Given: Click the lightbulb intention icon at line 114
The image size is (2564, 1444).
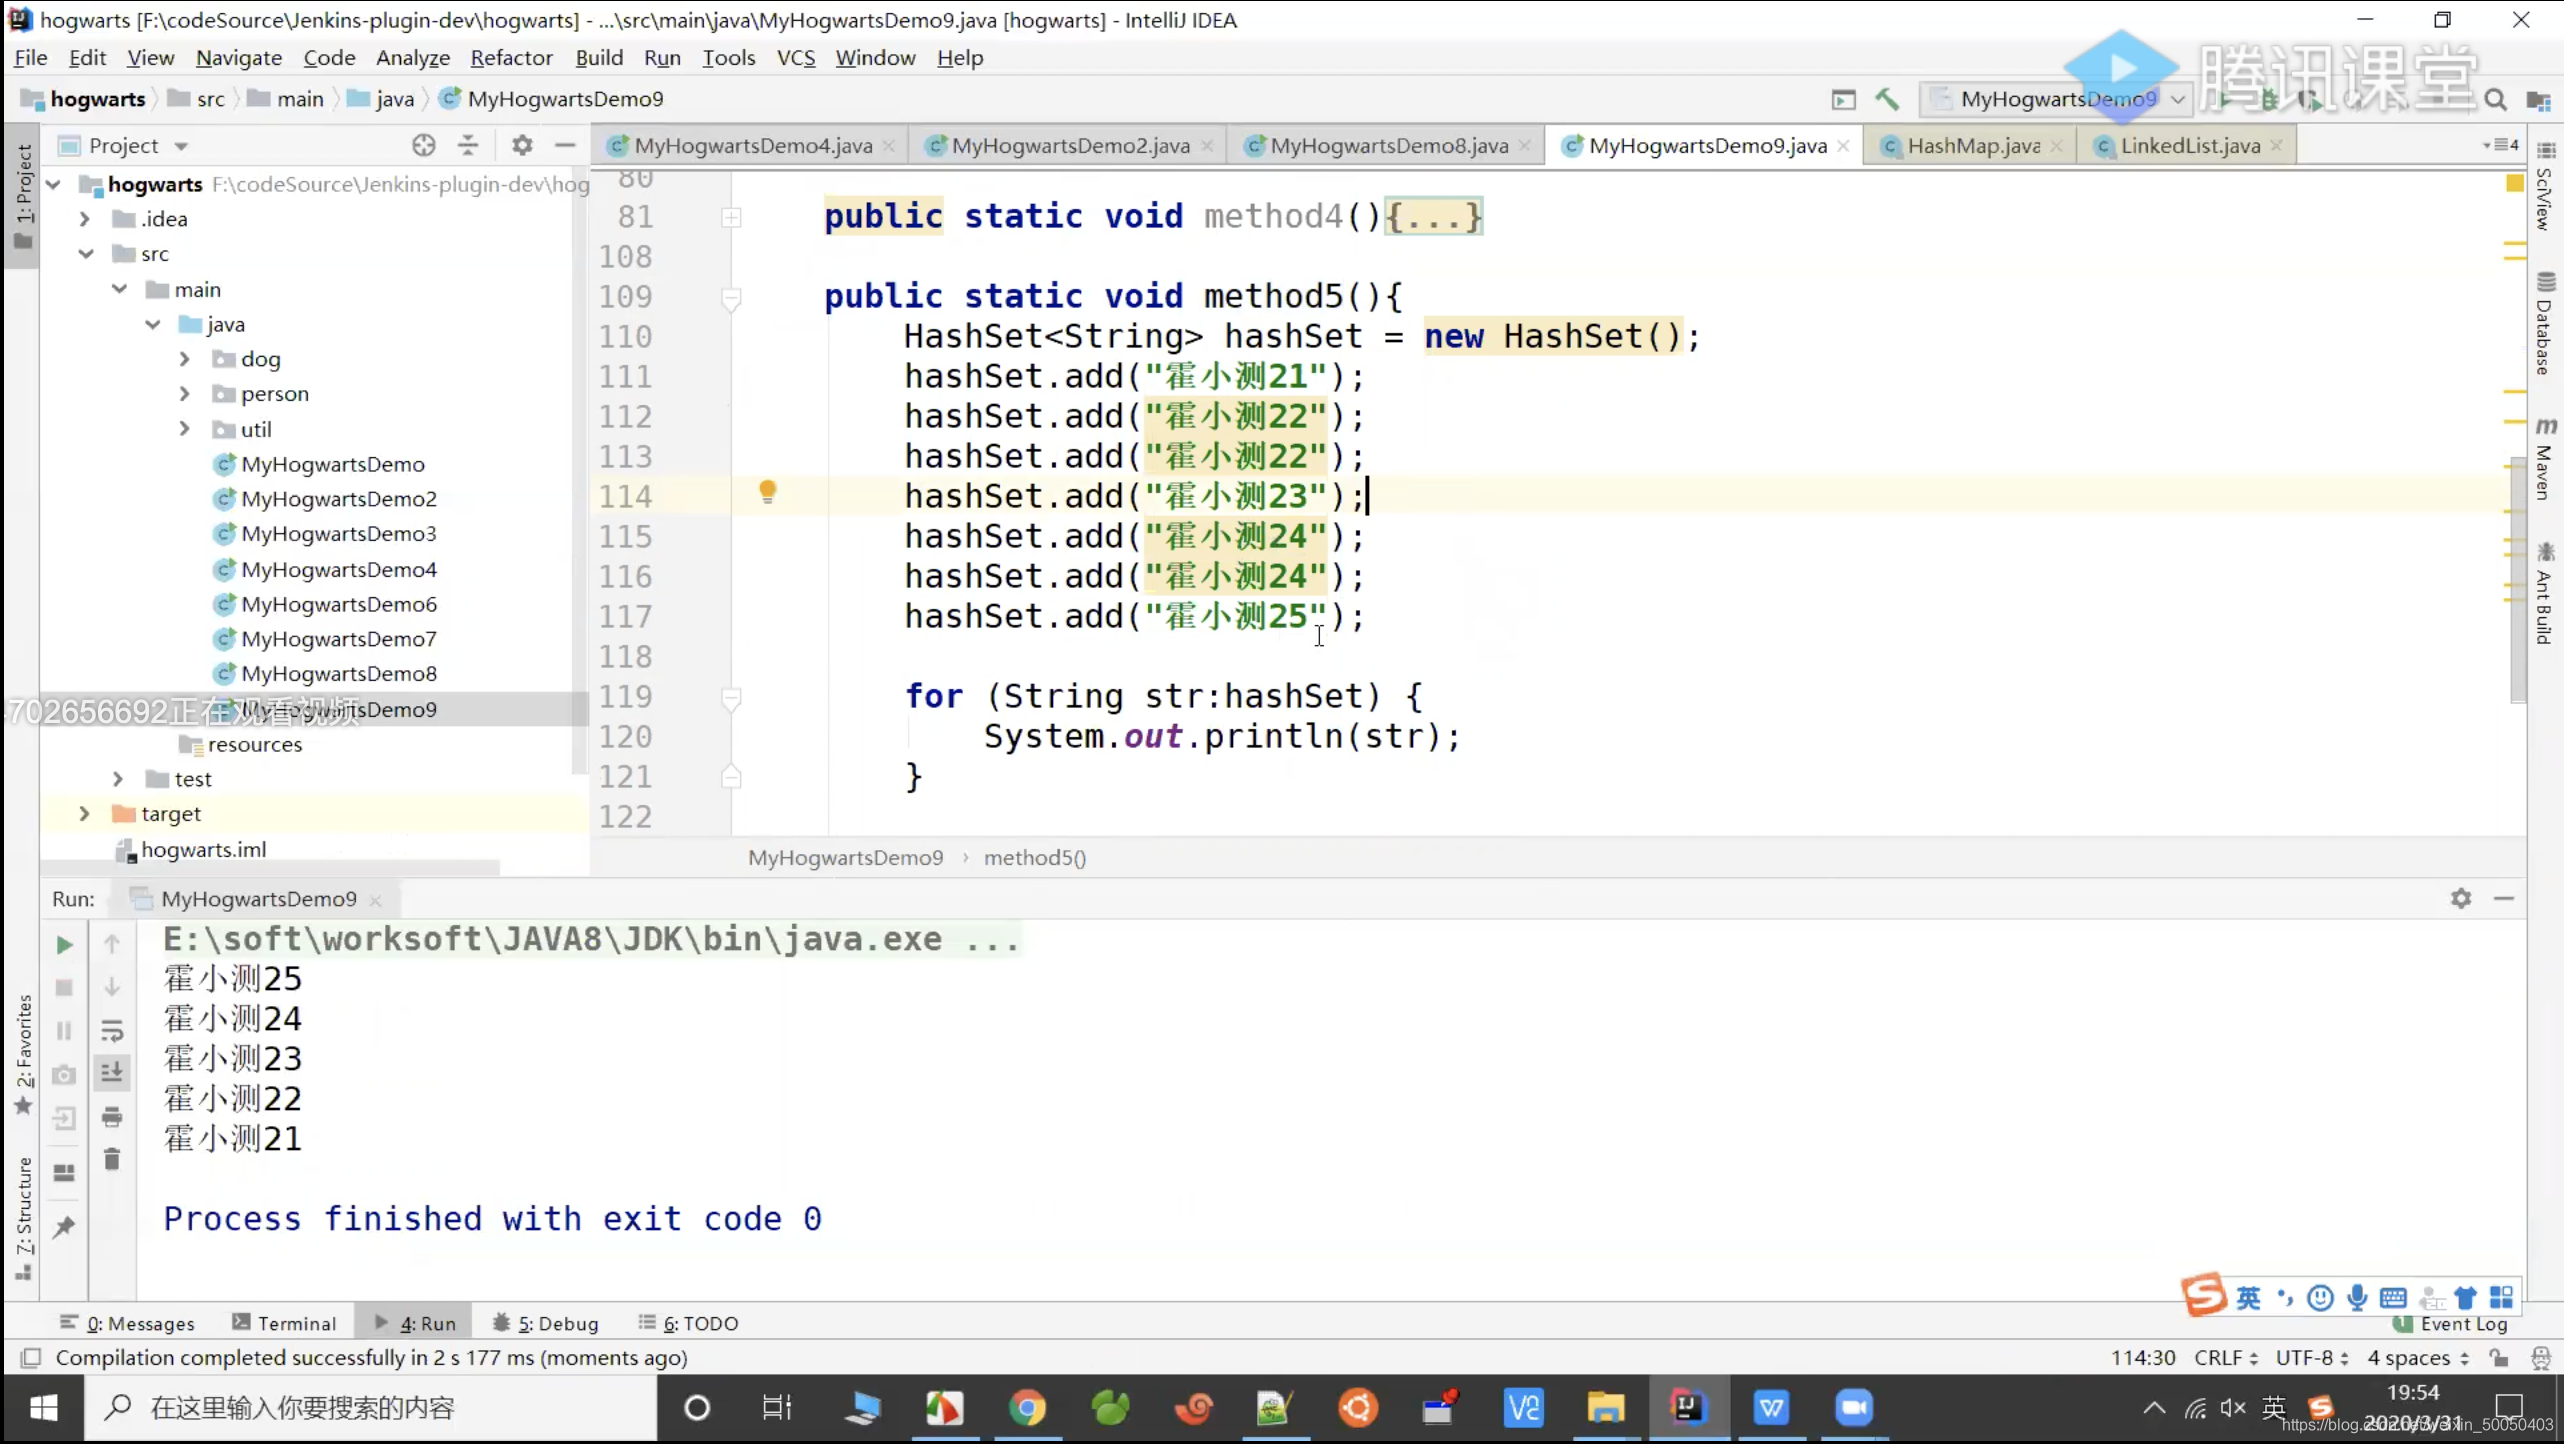Looking at the screenshot, I should [767, 492].
